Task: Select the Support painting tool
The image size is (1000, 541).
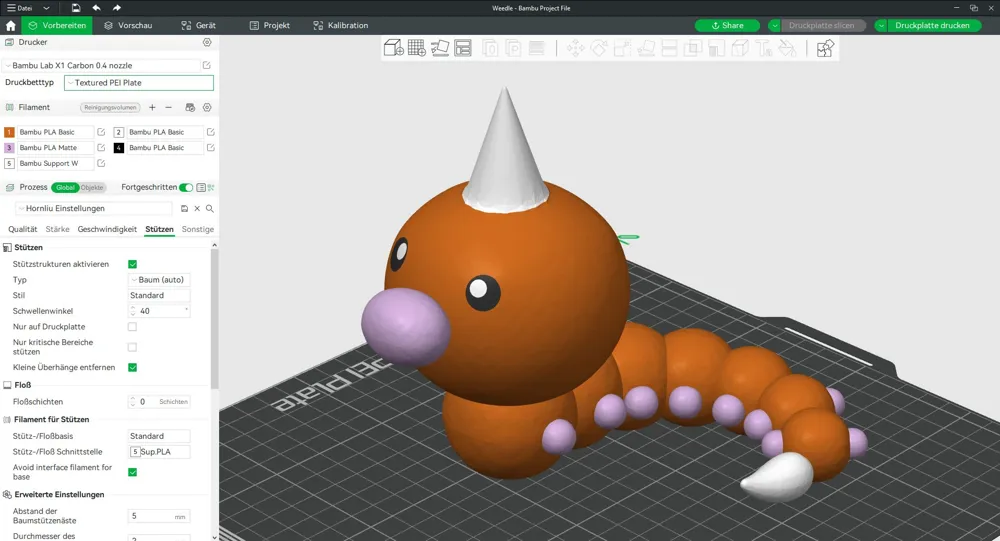Action: (x=716, y=48)
